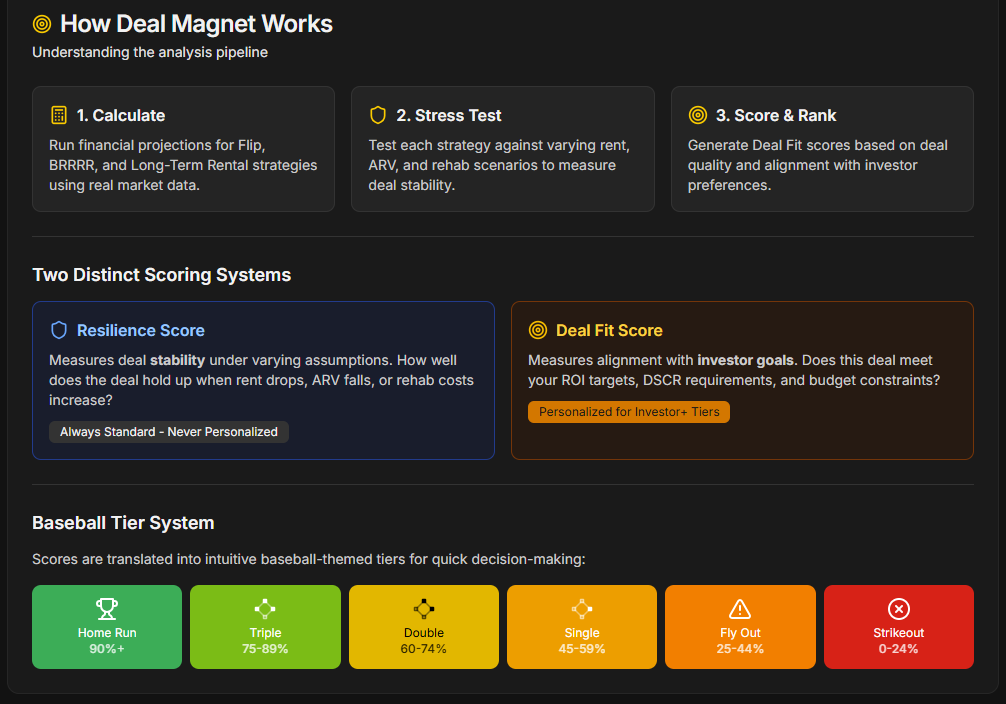The height and width of the screenshot is (704, 1006).
Task: Click the 'Strikeout' tier label
Action: click(898, 633)
